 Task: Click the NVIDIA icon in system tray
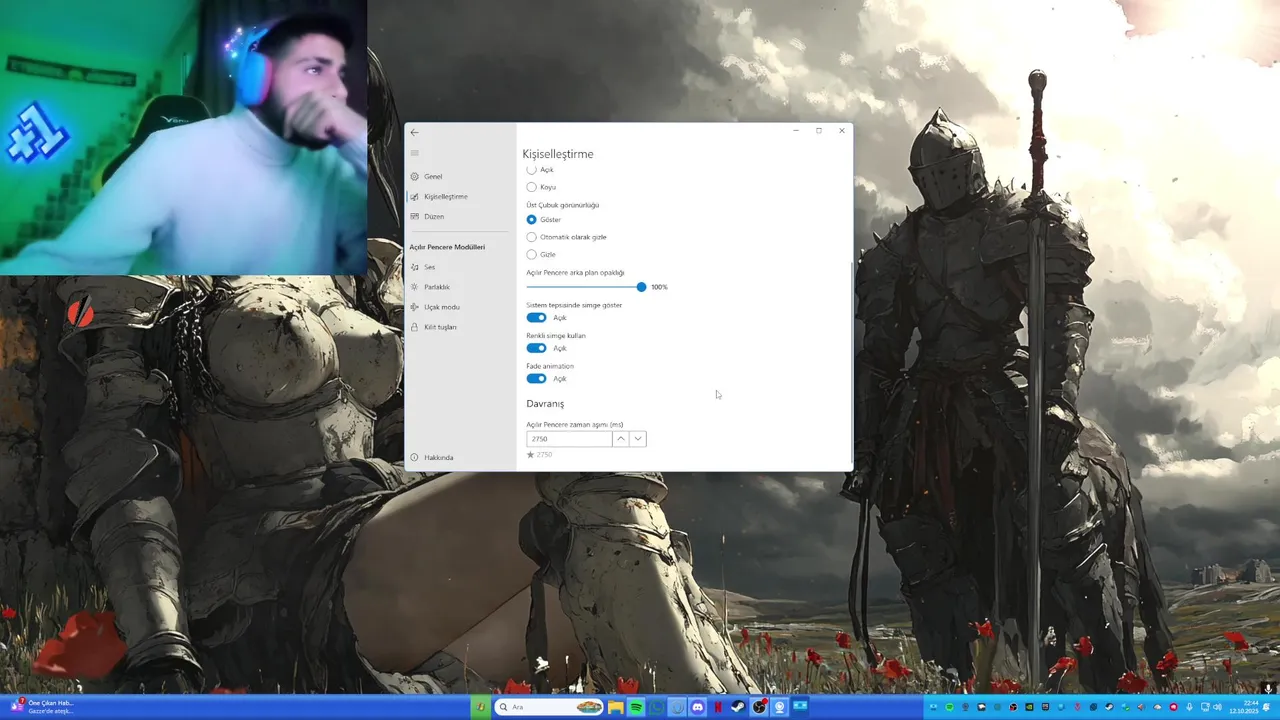(1029, 707)
